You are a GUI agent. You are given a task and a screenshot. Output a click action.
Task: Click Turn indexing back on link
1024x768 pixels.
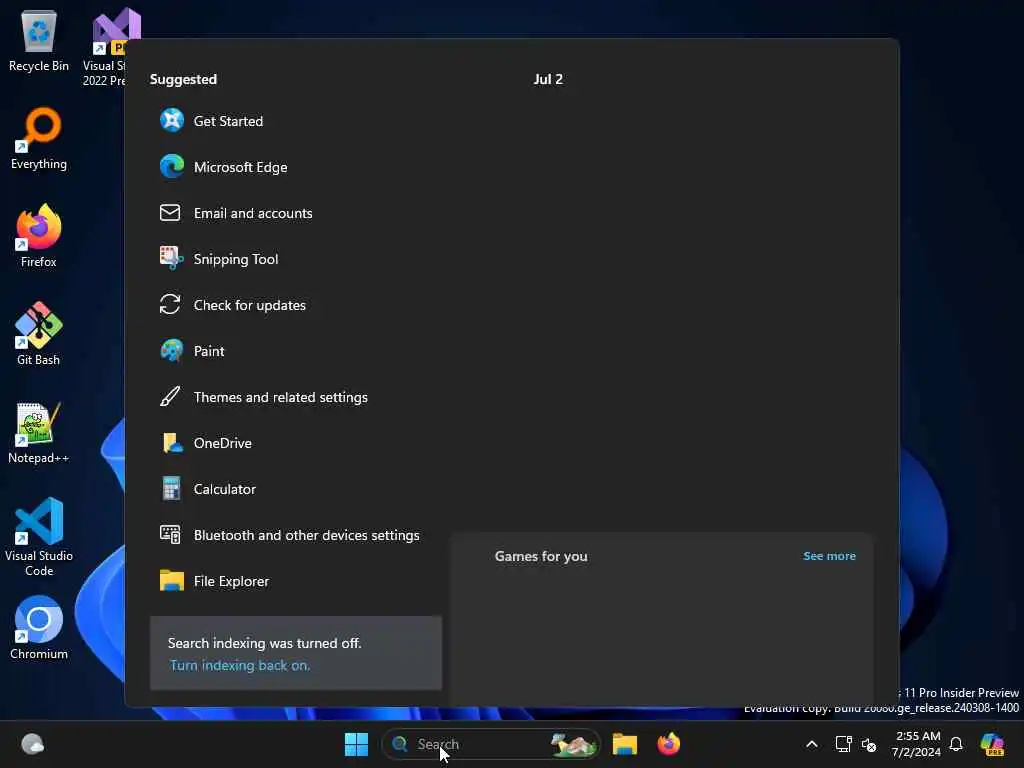(x=240, y=665)
